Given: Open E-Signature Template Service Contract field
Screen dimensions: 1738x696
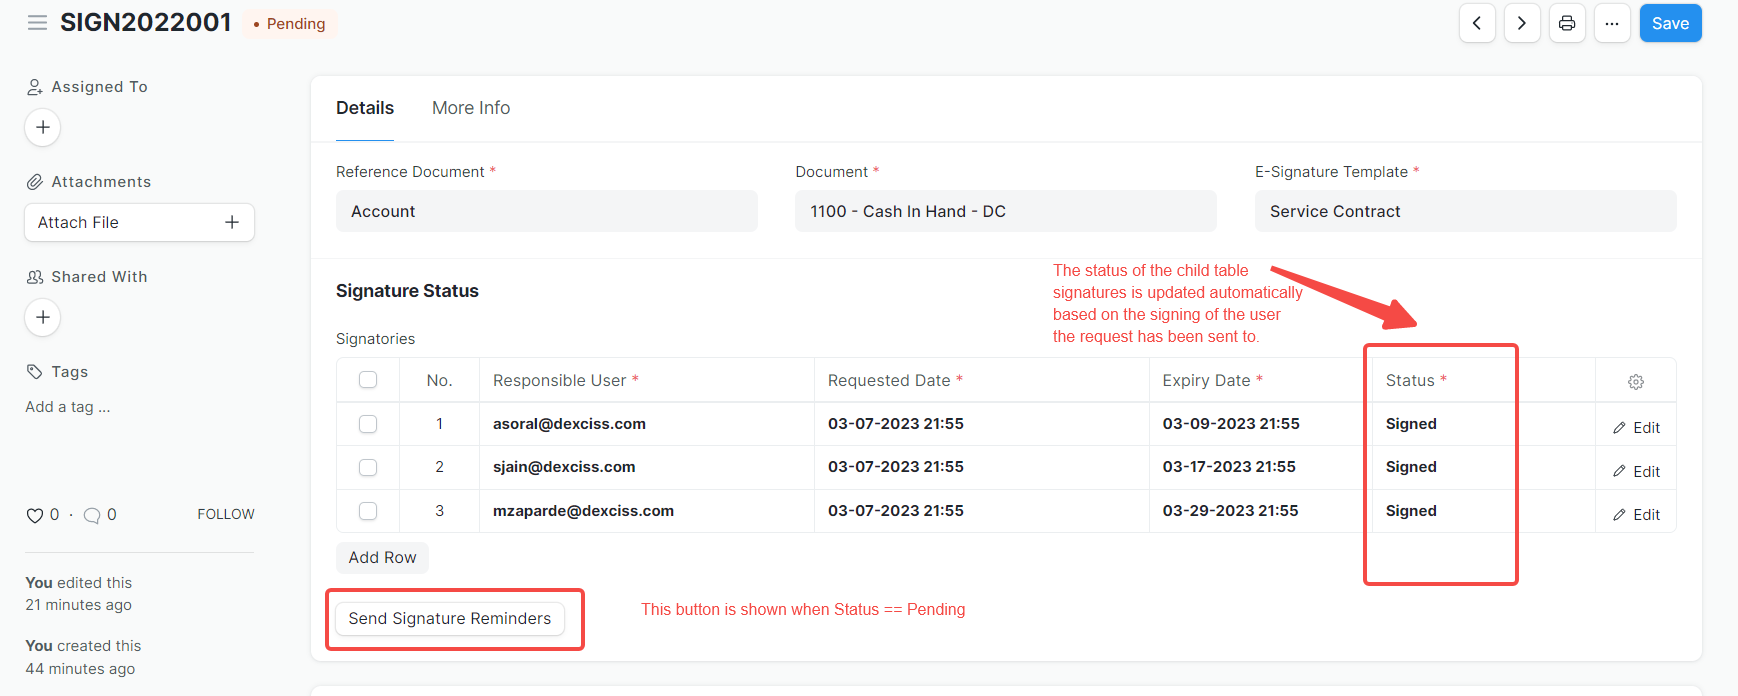Looking at the screenshot, I should (1465, 211).
